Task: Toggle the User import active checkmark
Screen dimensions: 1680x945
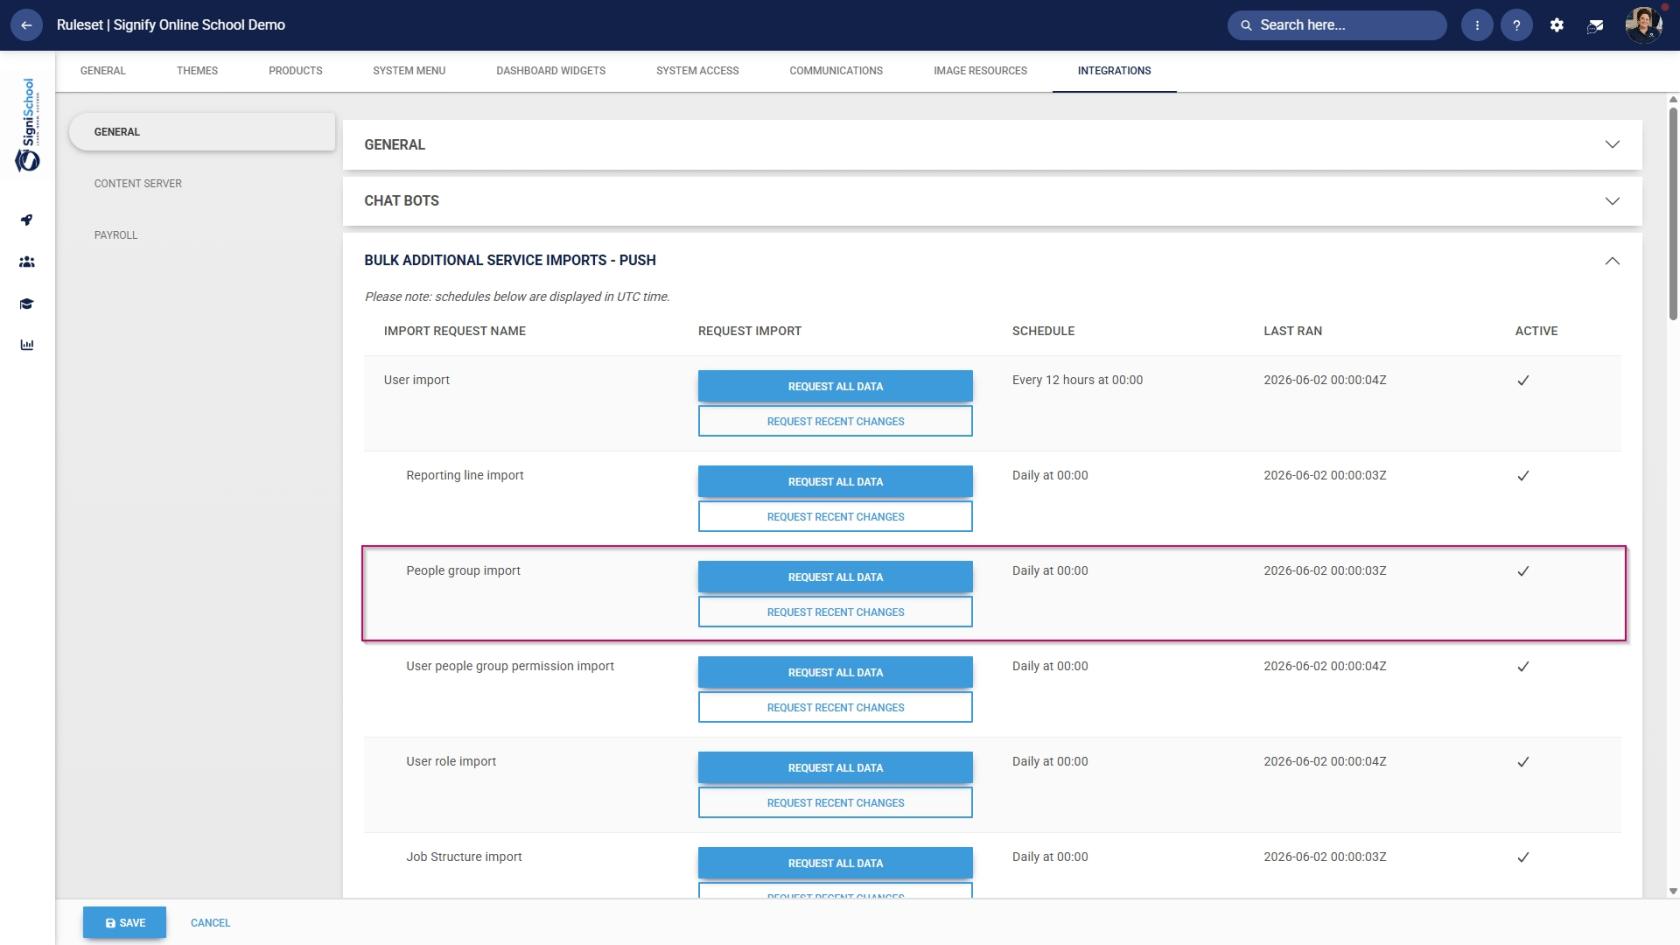Action: point(1523,380)
